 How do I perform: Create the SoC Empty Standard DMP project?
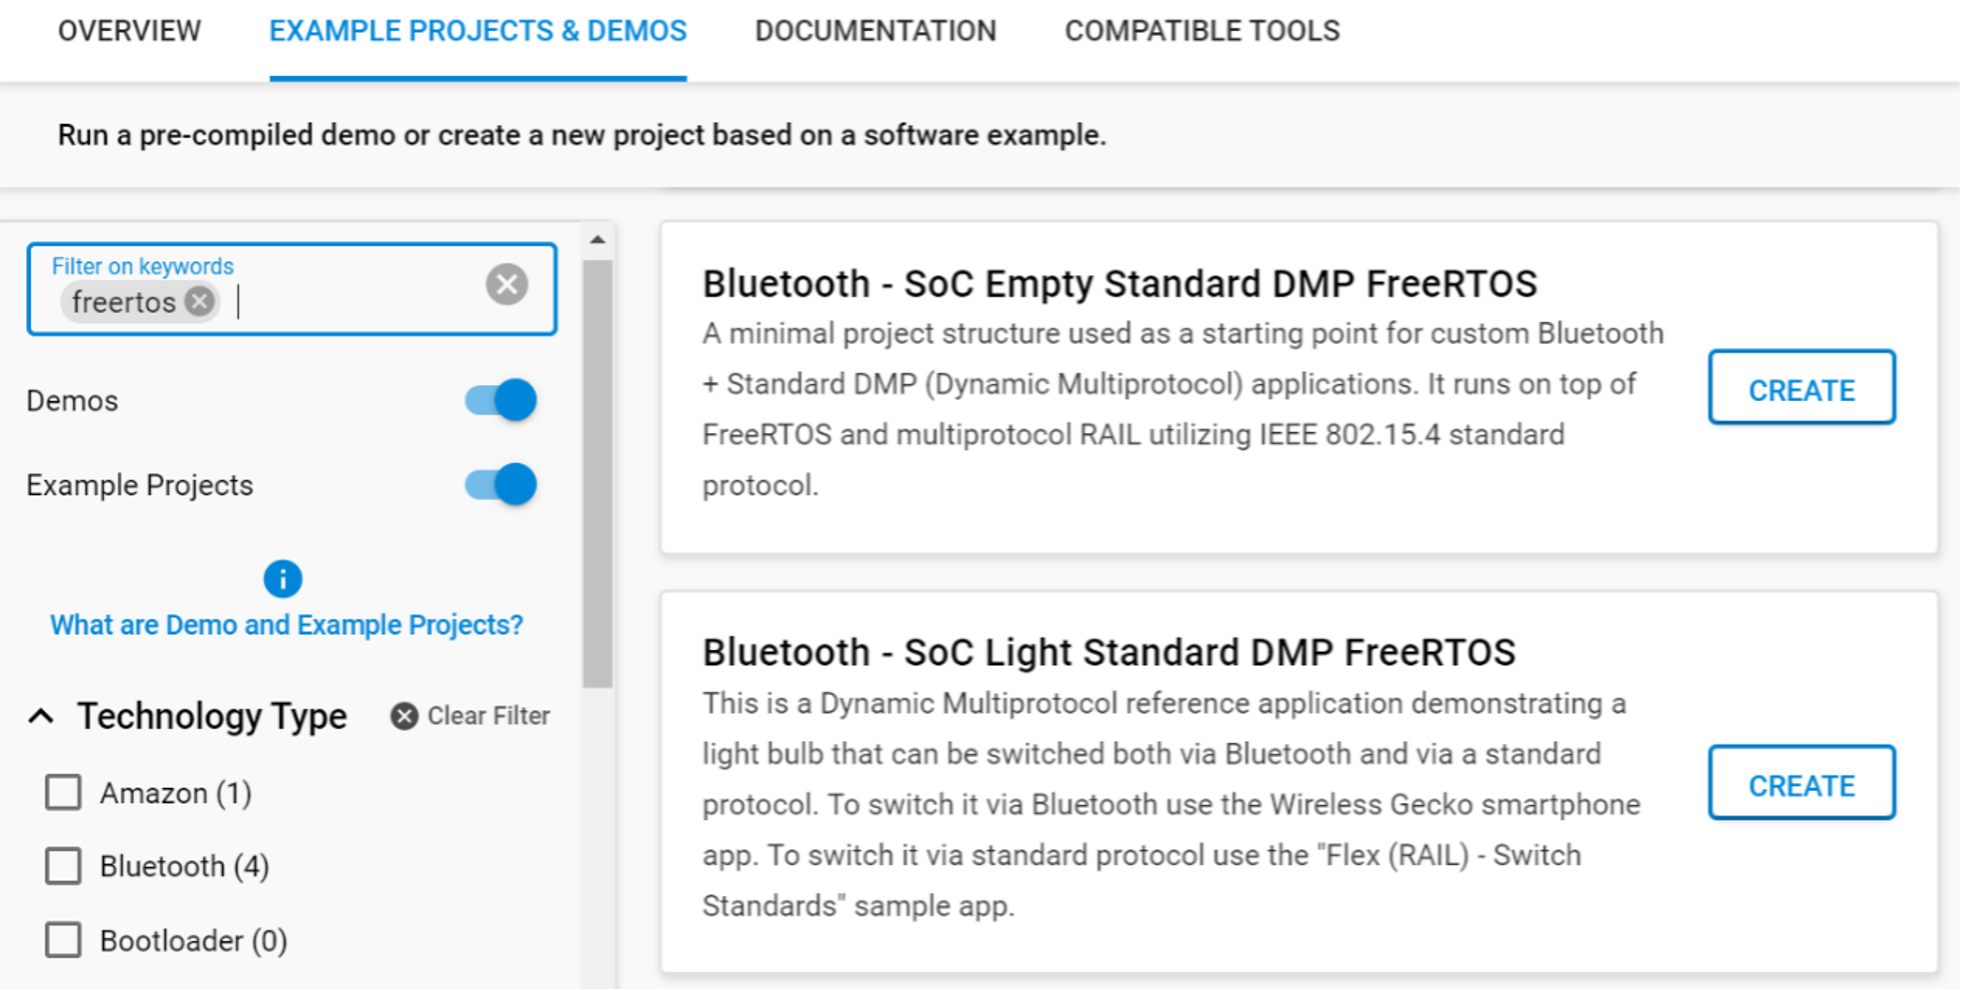coord(1801,388)
